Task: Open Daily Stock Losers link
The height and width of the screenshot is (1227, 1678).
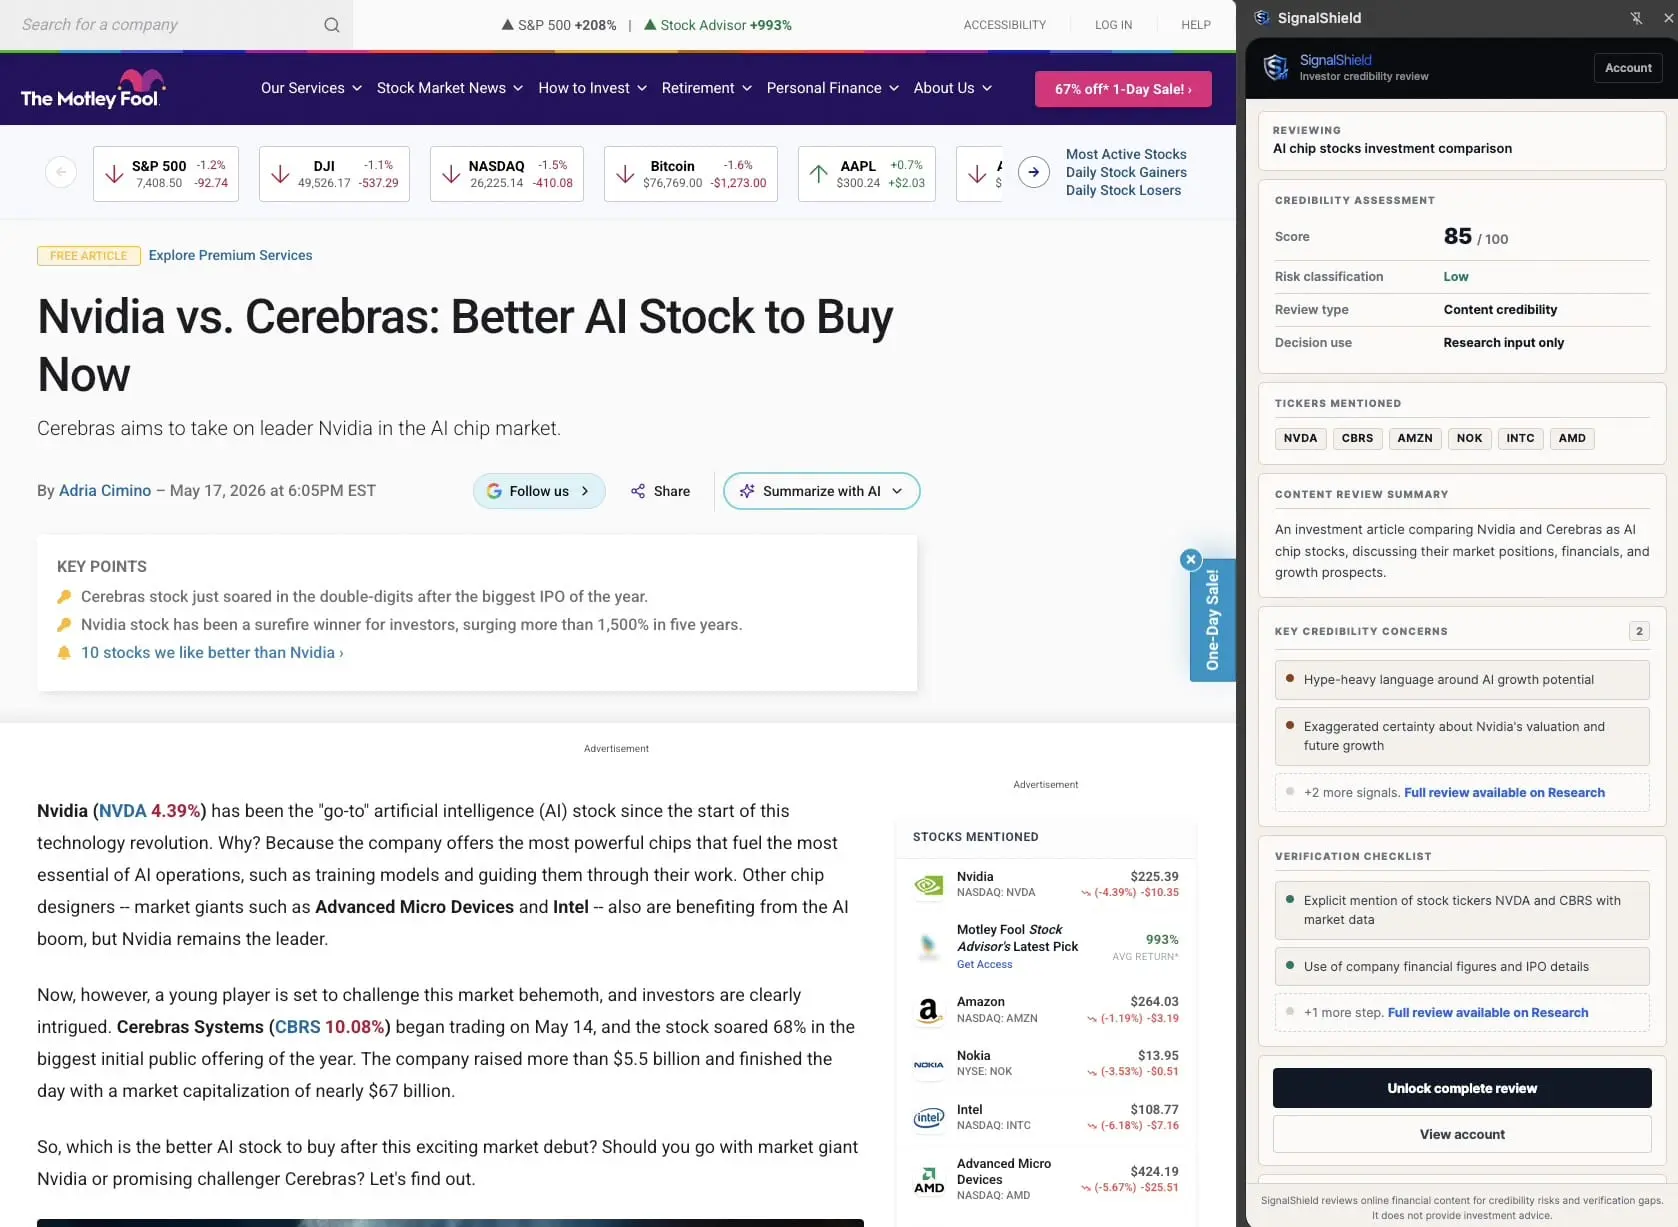Action: [x=1123, y=190]
